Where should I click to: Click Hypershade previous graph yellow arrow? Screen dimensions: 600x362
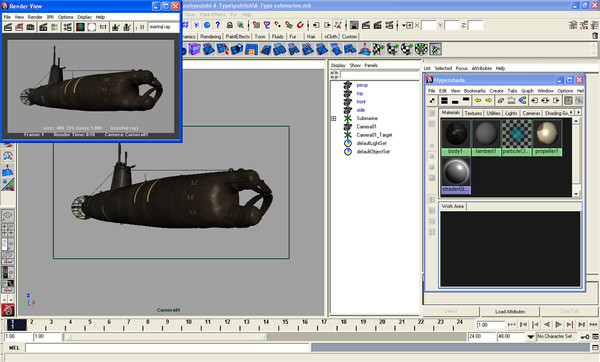click(478, 101)
